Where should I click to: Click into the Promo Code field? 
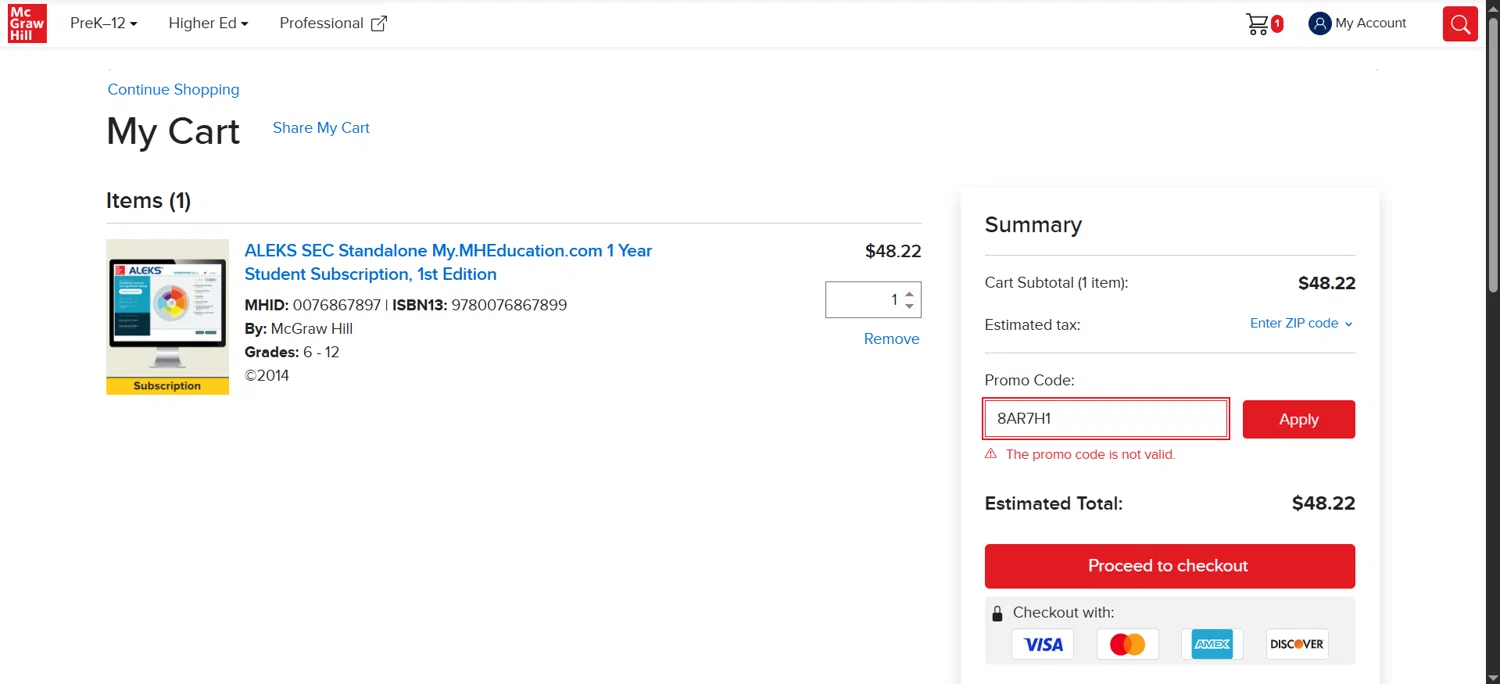tap(1106, 419)
